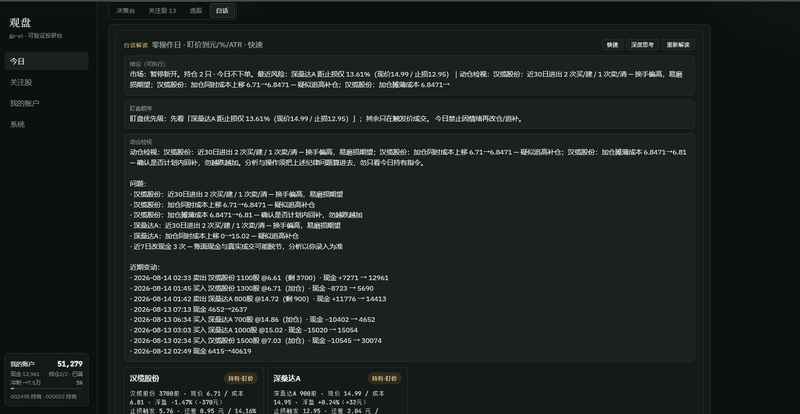Click the 5% progress value

(80, 383)
